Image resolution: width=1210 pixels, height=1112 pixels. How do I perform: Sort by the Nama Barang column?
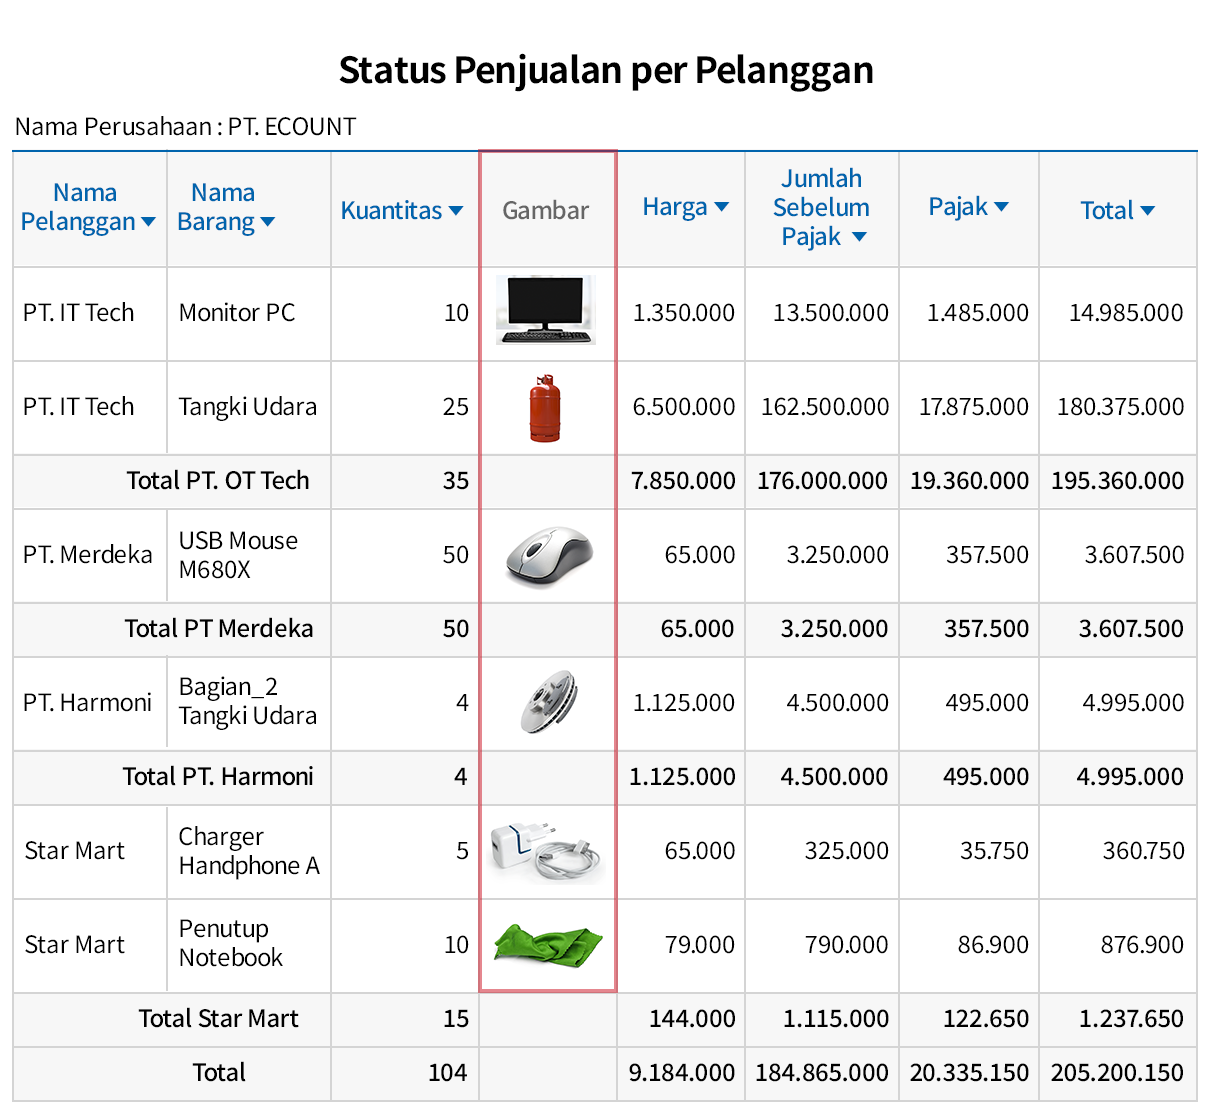[x=266, y=223]
